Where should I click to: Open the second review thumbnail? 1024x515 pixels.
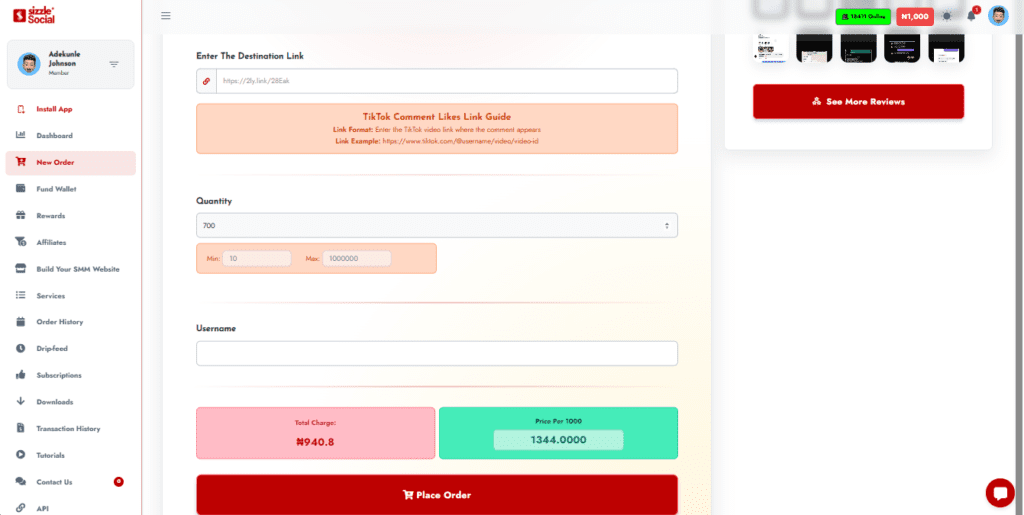tap(814, 48)
